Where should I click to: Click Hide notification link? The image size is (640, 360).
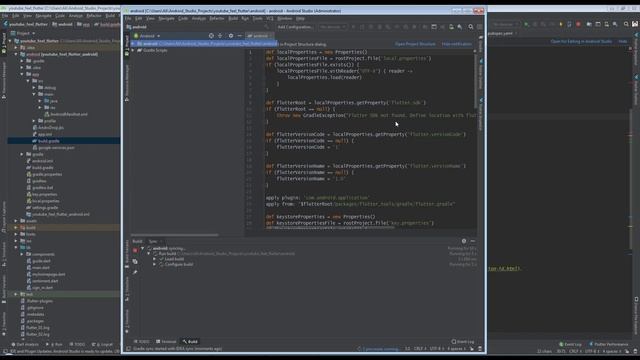click(457, 44)
